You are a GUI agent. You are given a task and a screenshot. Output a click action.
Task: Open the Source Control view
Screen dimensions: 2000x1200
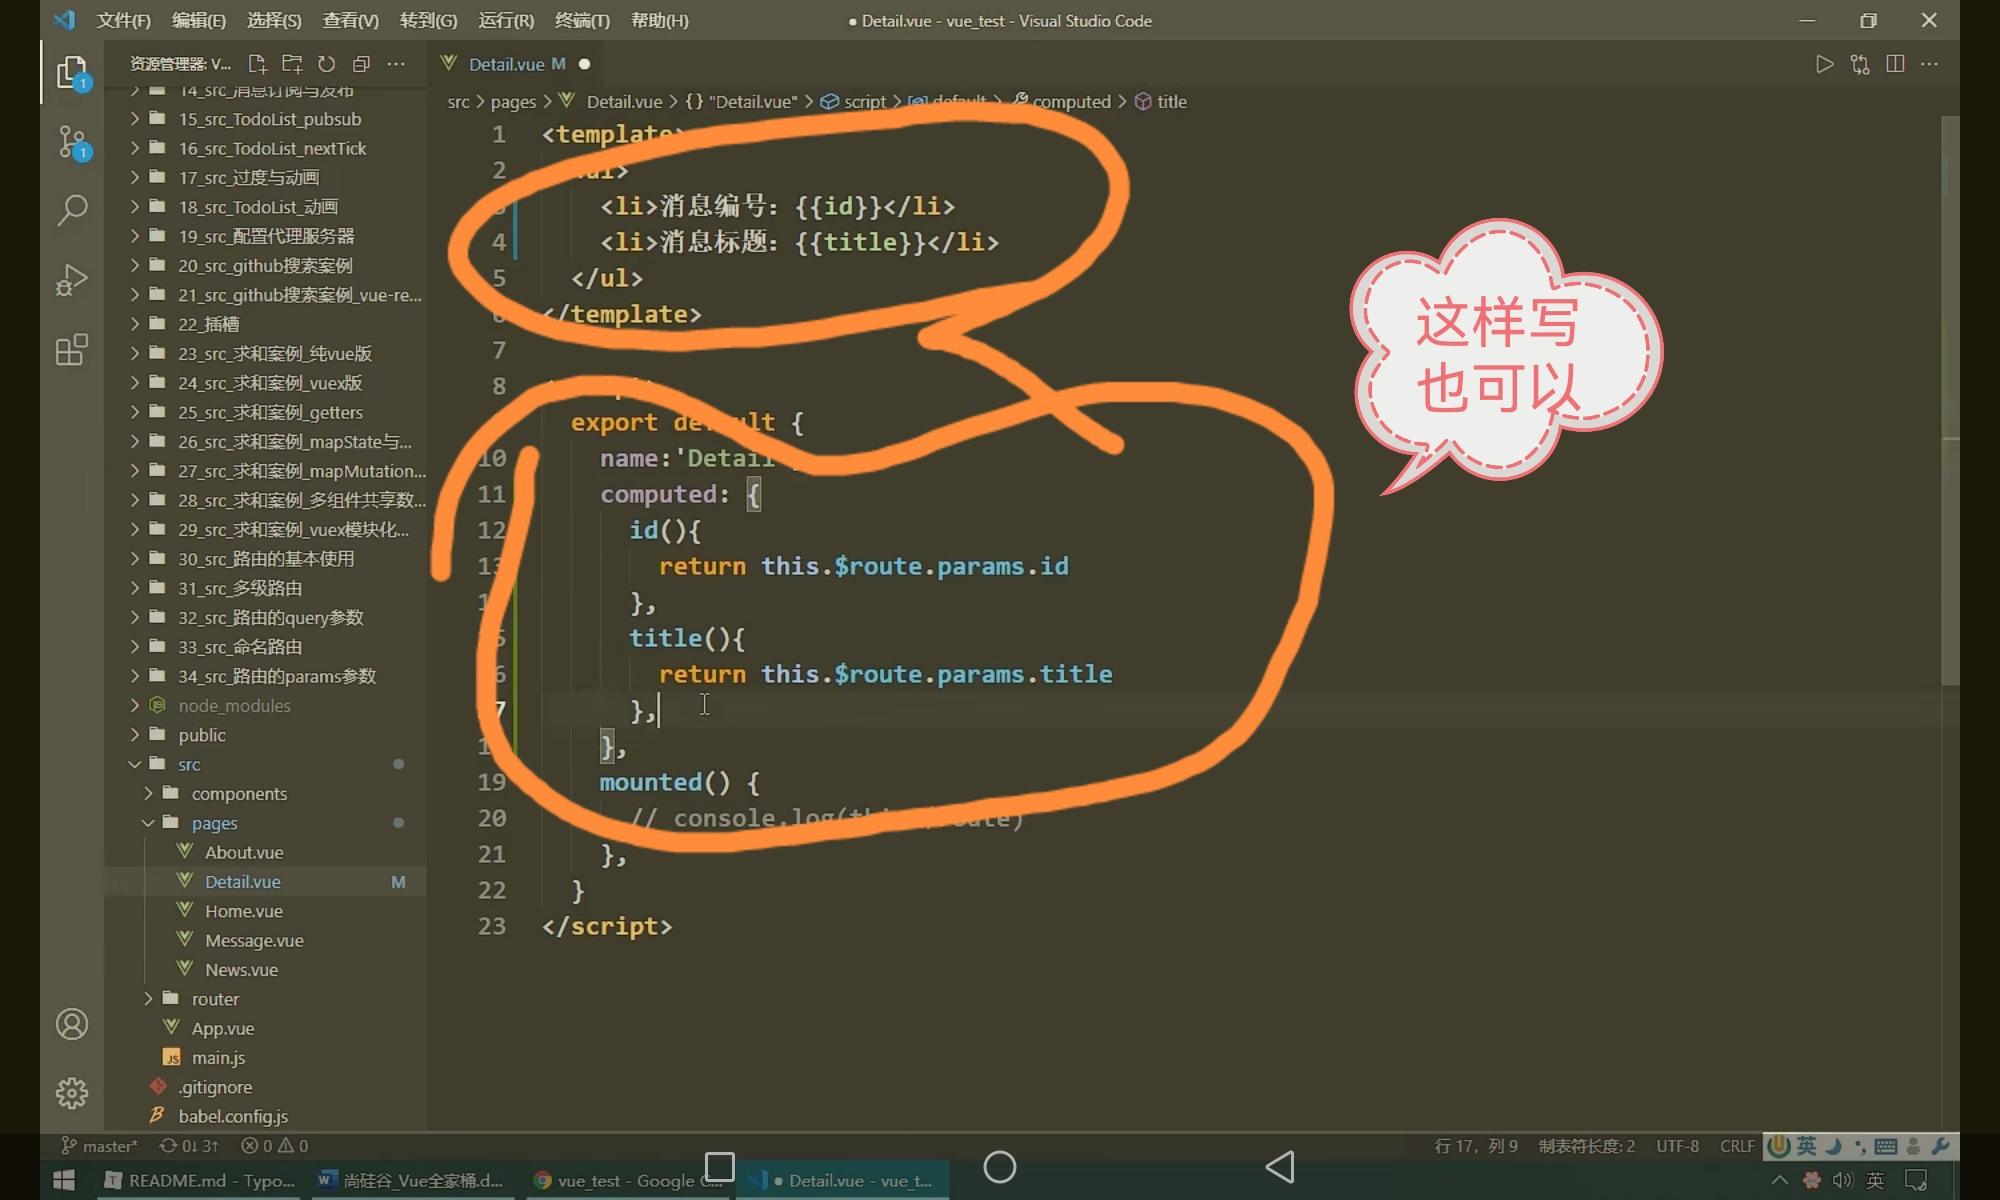[72, 142]
